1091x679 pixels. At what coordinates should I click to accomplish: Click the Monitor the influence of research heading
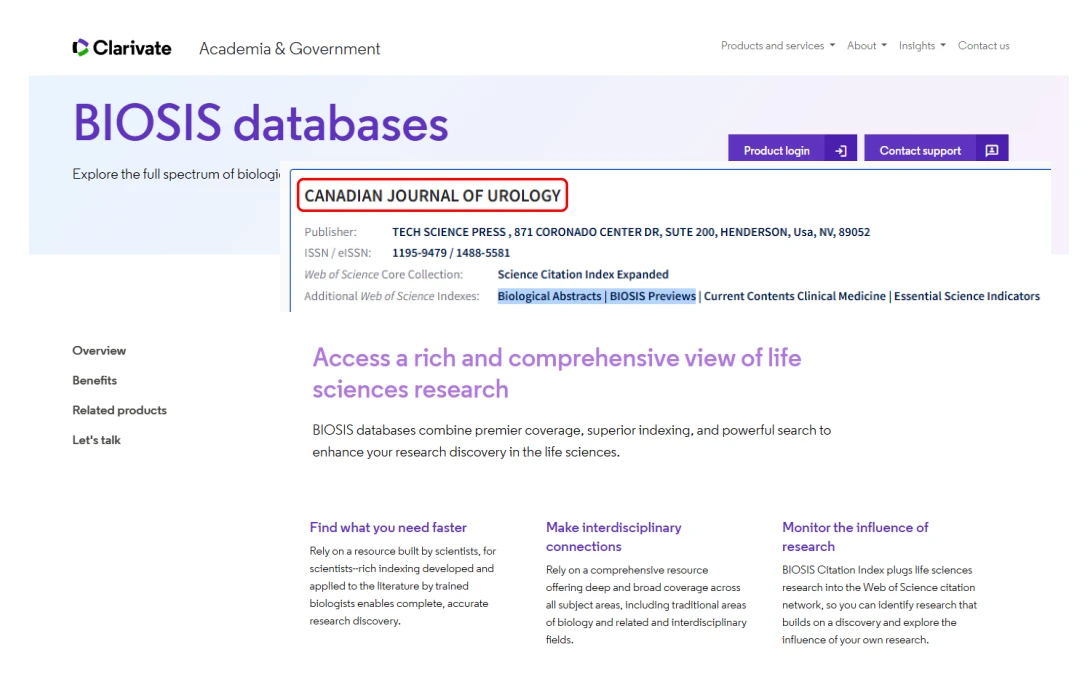(x=855, y=537)
